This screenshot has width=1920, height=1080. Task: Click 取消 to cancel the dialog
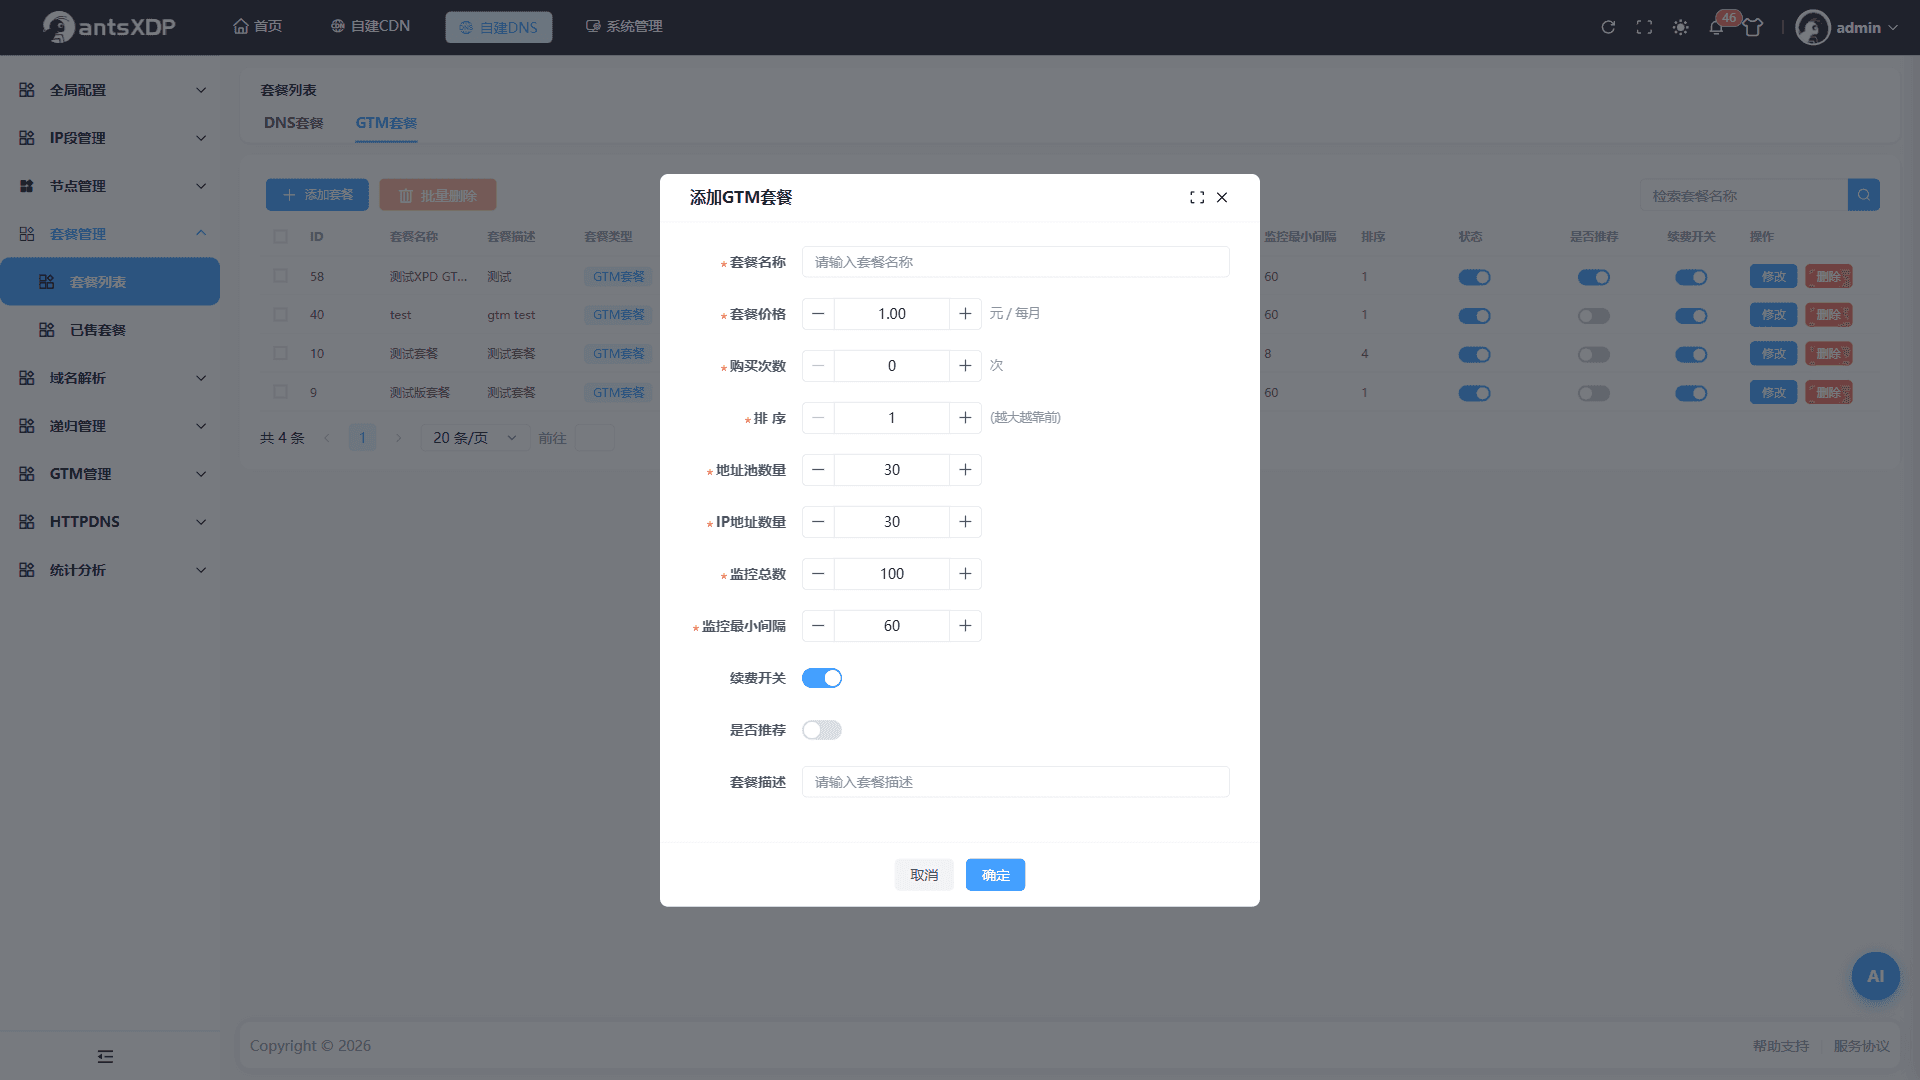tap(924, 875)
